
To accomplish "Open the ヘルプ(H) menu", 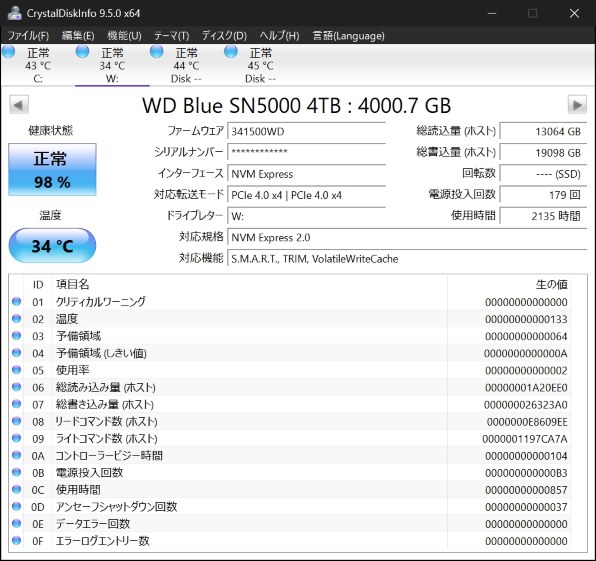I will [x=279, y=36].
